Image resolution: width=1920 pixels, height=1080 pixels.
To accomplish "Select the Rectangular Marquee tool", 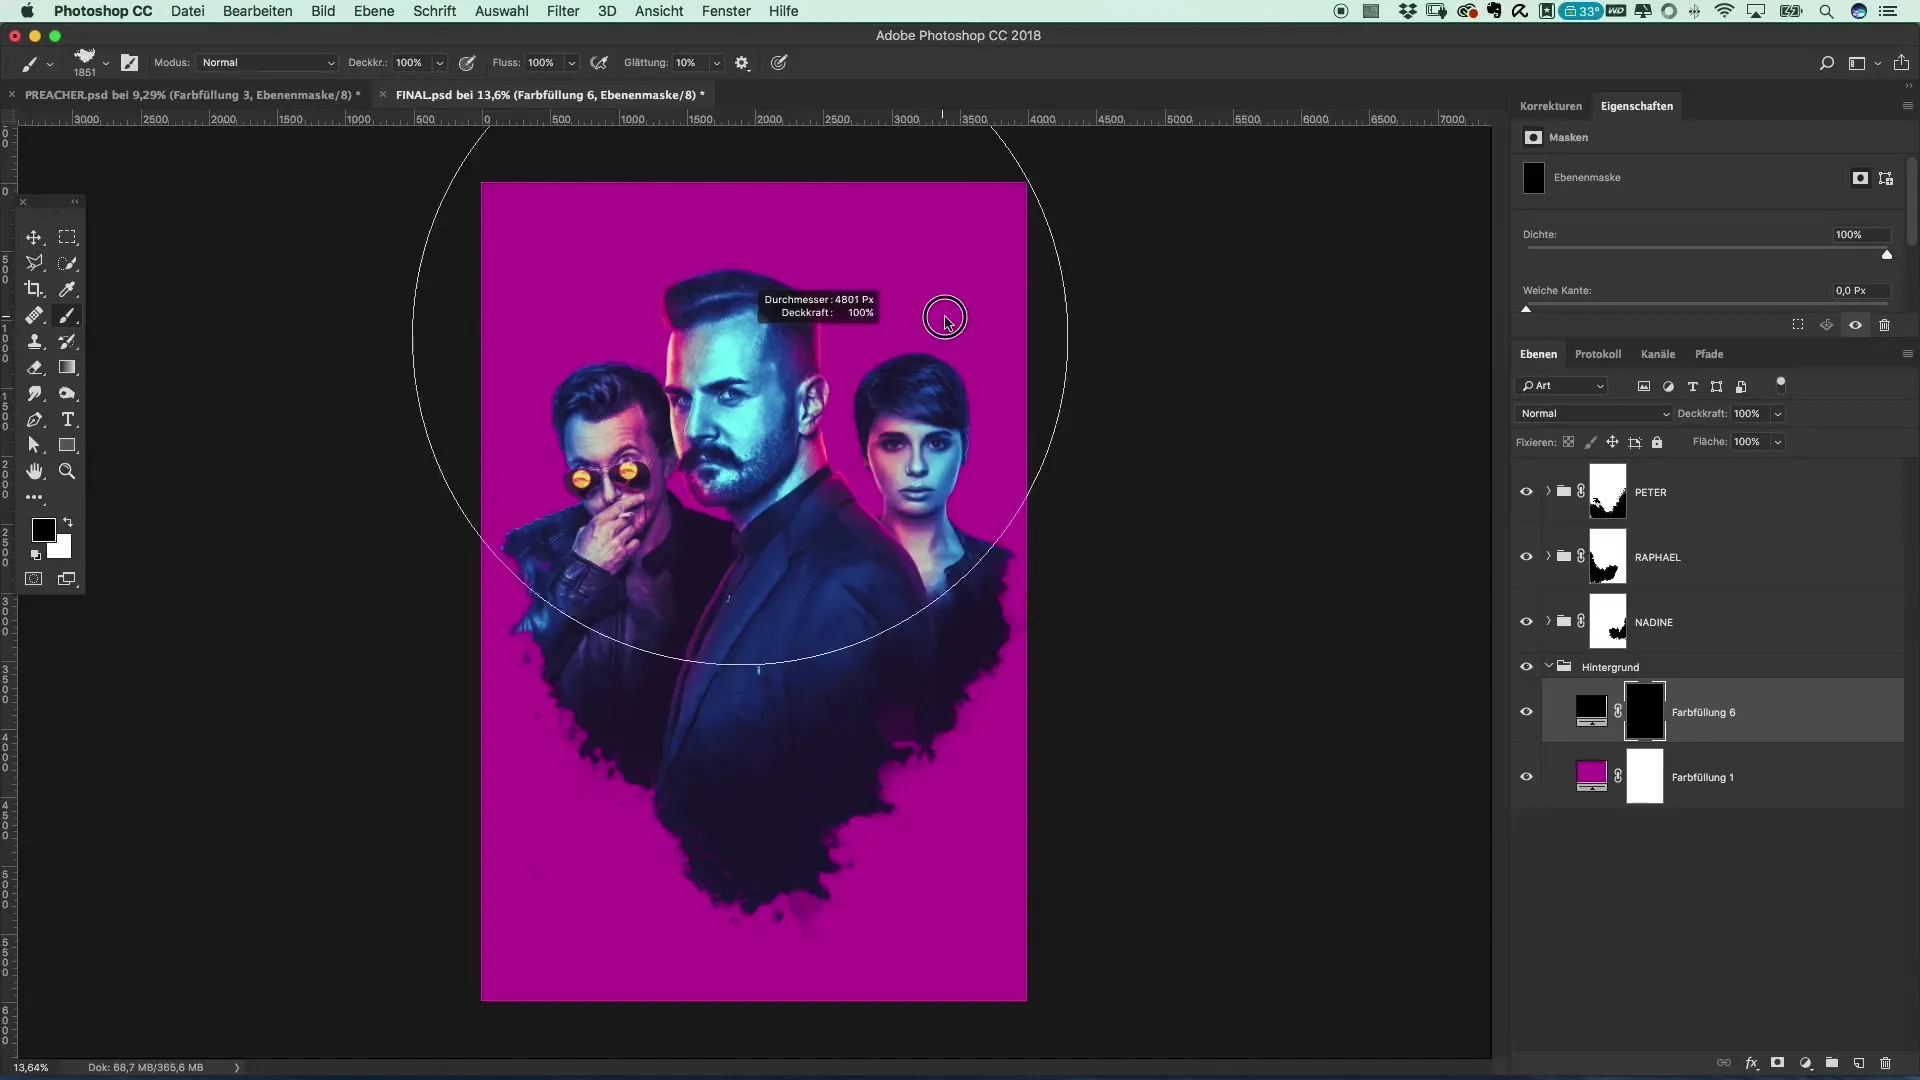I will point(67,237).
